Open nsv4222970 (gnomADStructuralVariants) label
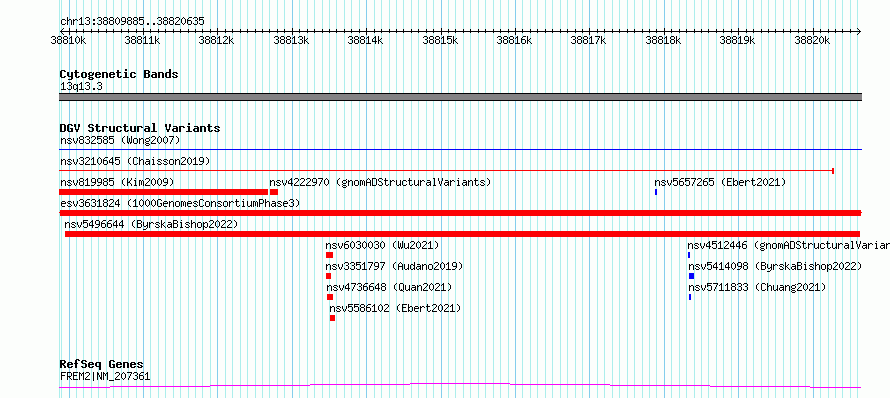890x398 pixels. (x=380, y=182)
